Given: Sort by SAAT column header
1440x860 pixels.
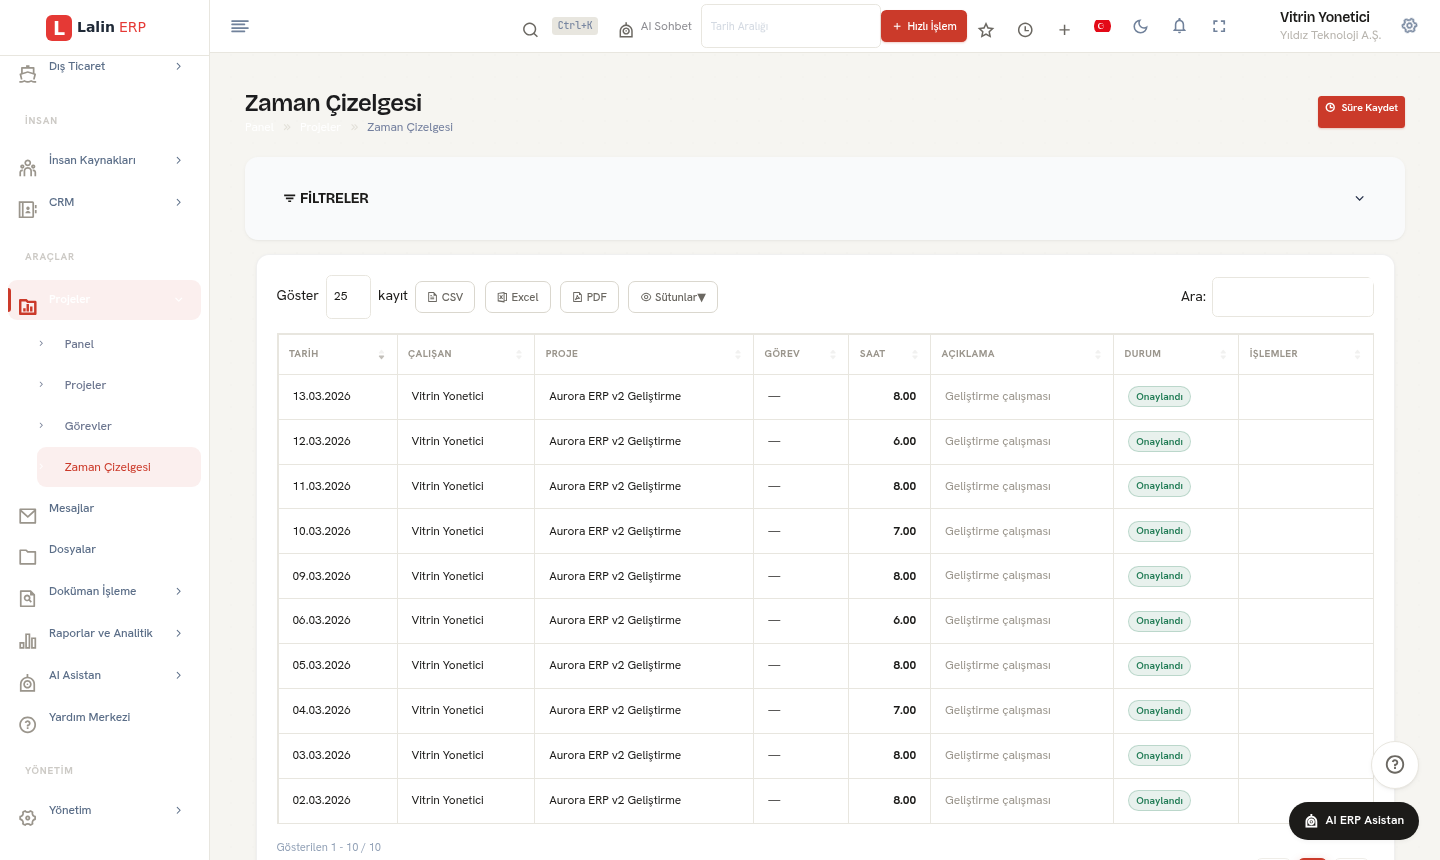Looking at the screenshot, I should [x=888, y=354].
